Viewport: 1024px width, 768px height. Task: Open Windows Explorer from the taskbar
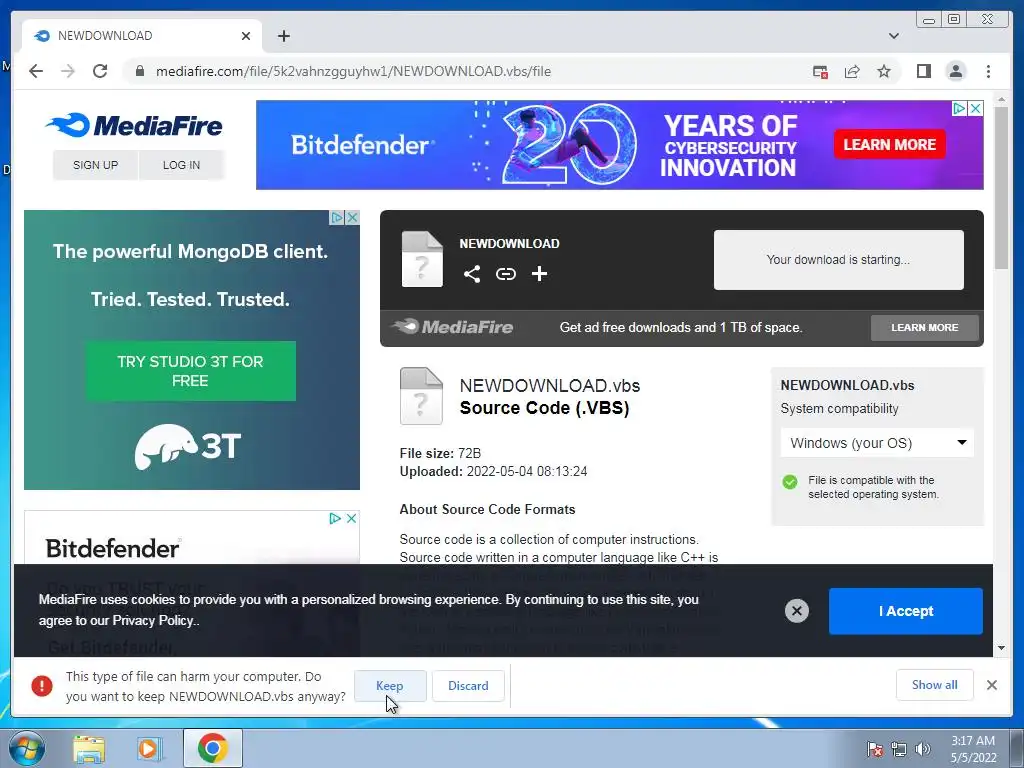click(x=89, y=749)
